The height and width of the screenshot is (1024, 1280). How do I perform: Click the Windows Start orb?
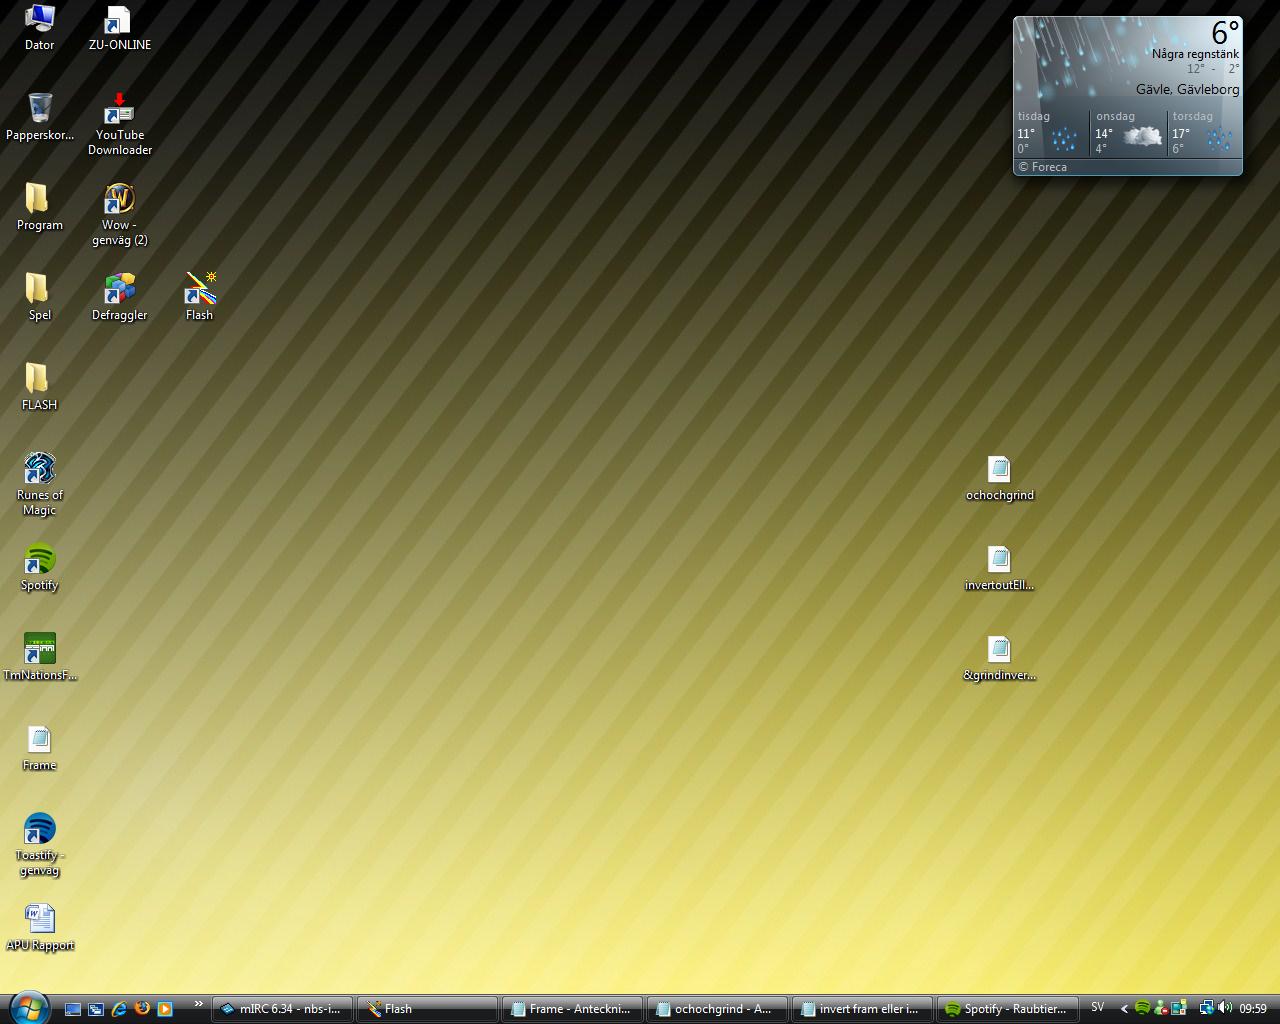[28, 1007]
